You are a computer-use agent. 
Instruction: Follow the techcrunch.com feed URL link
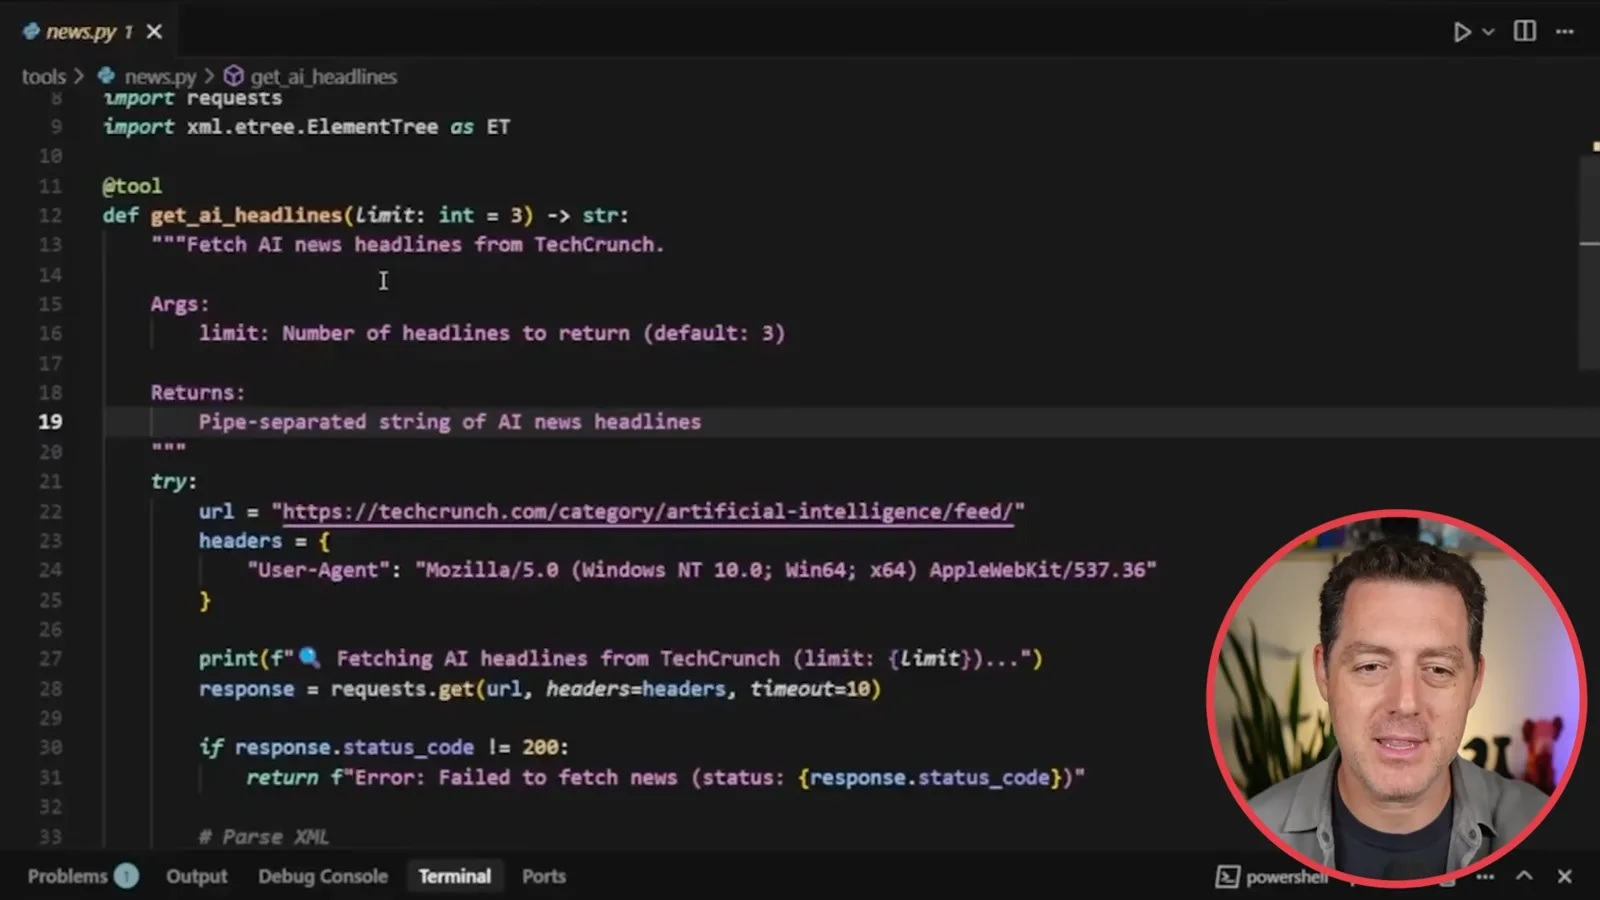[648, 512]
